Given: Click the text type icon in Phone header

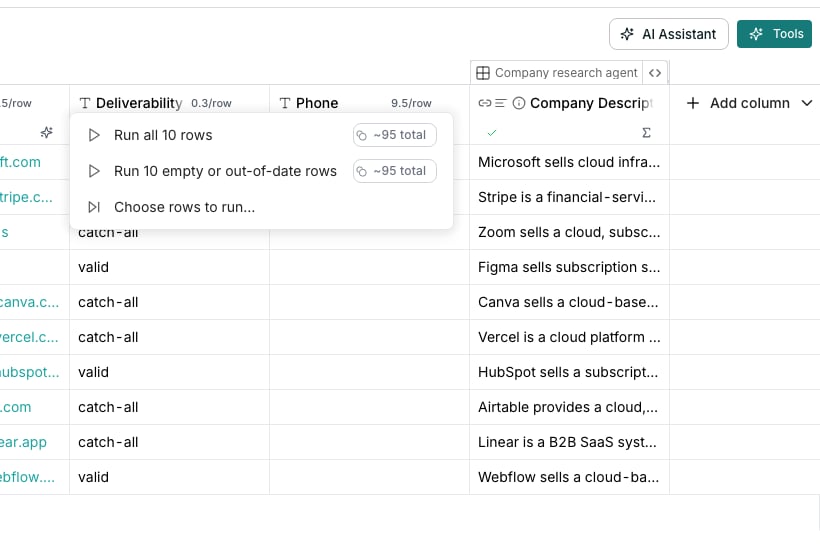Looking at the screenshot, I should (x=284, y=103).
